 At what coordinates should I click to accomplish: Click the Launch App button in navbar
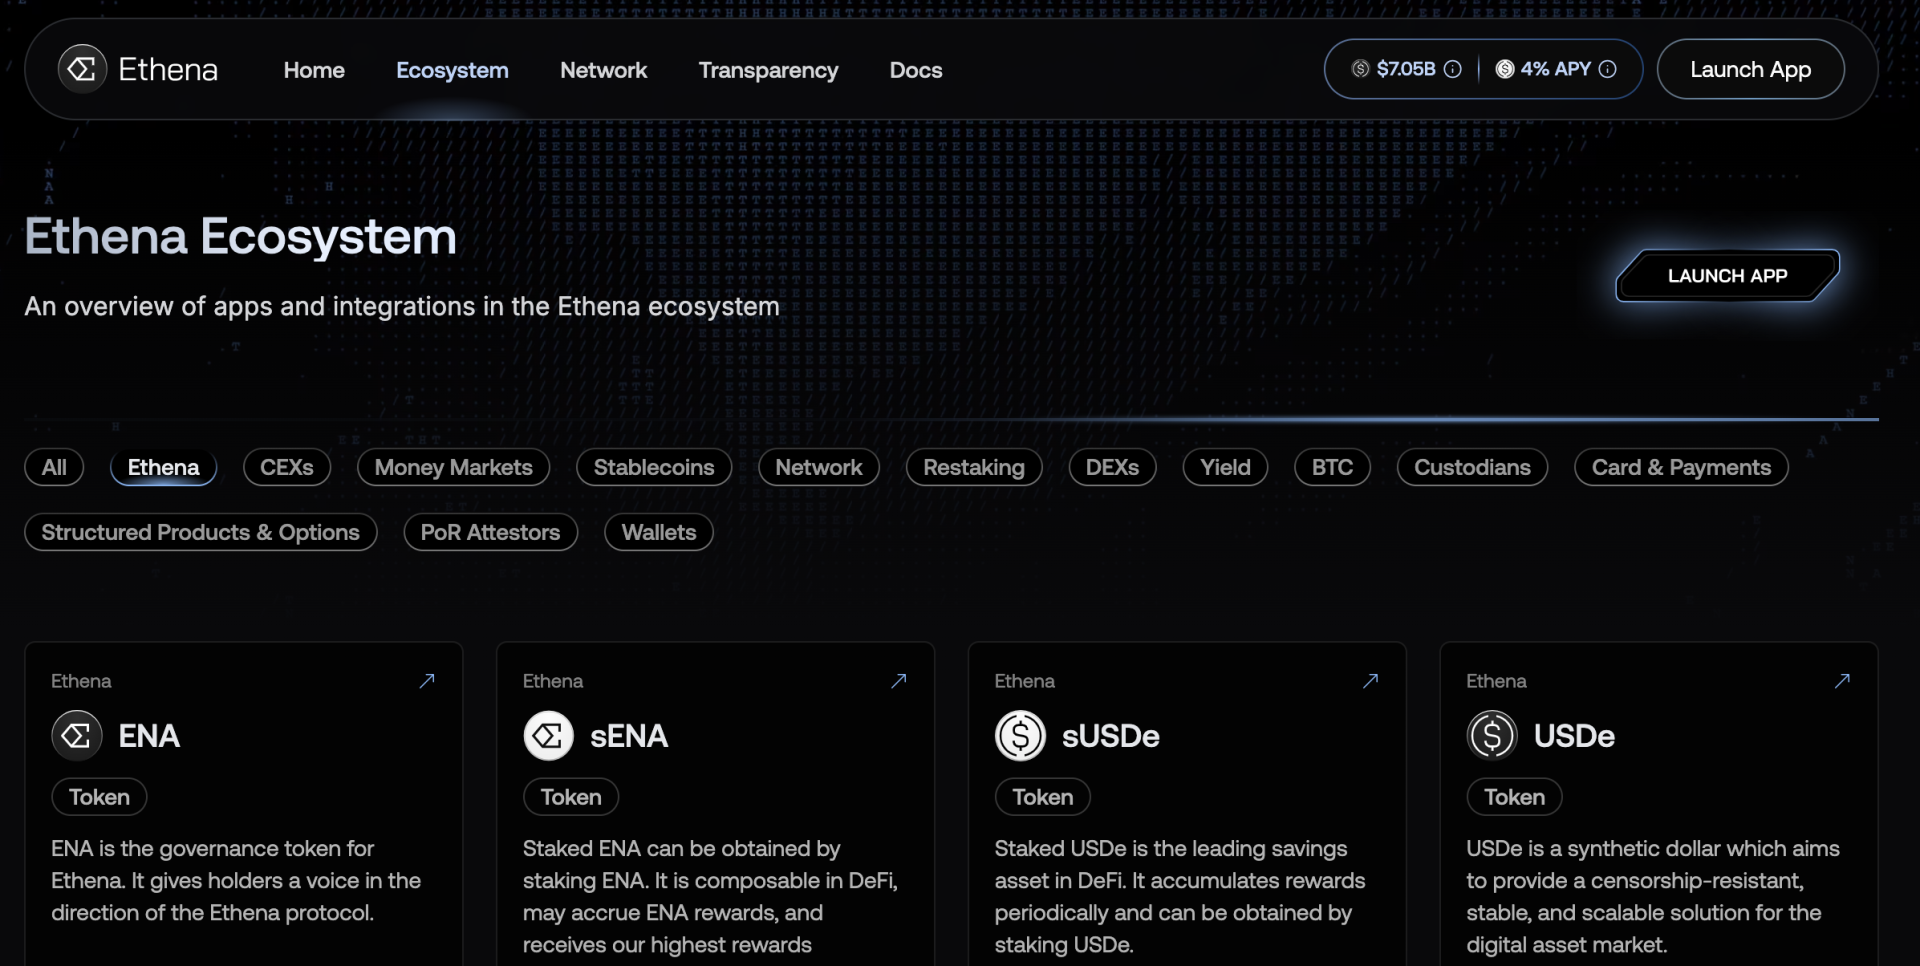tap(1750, 69)
